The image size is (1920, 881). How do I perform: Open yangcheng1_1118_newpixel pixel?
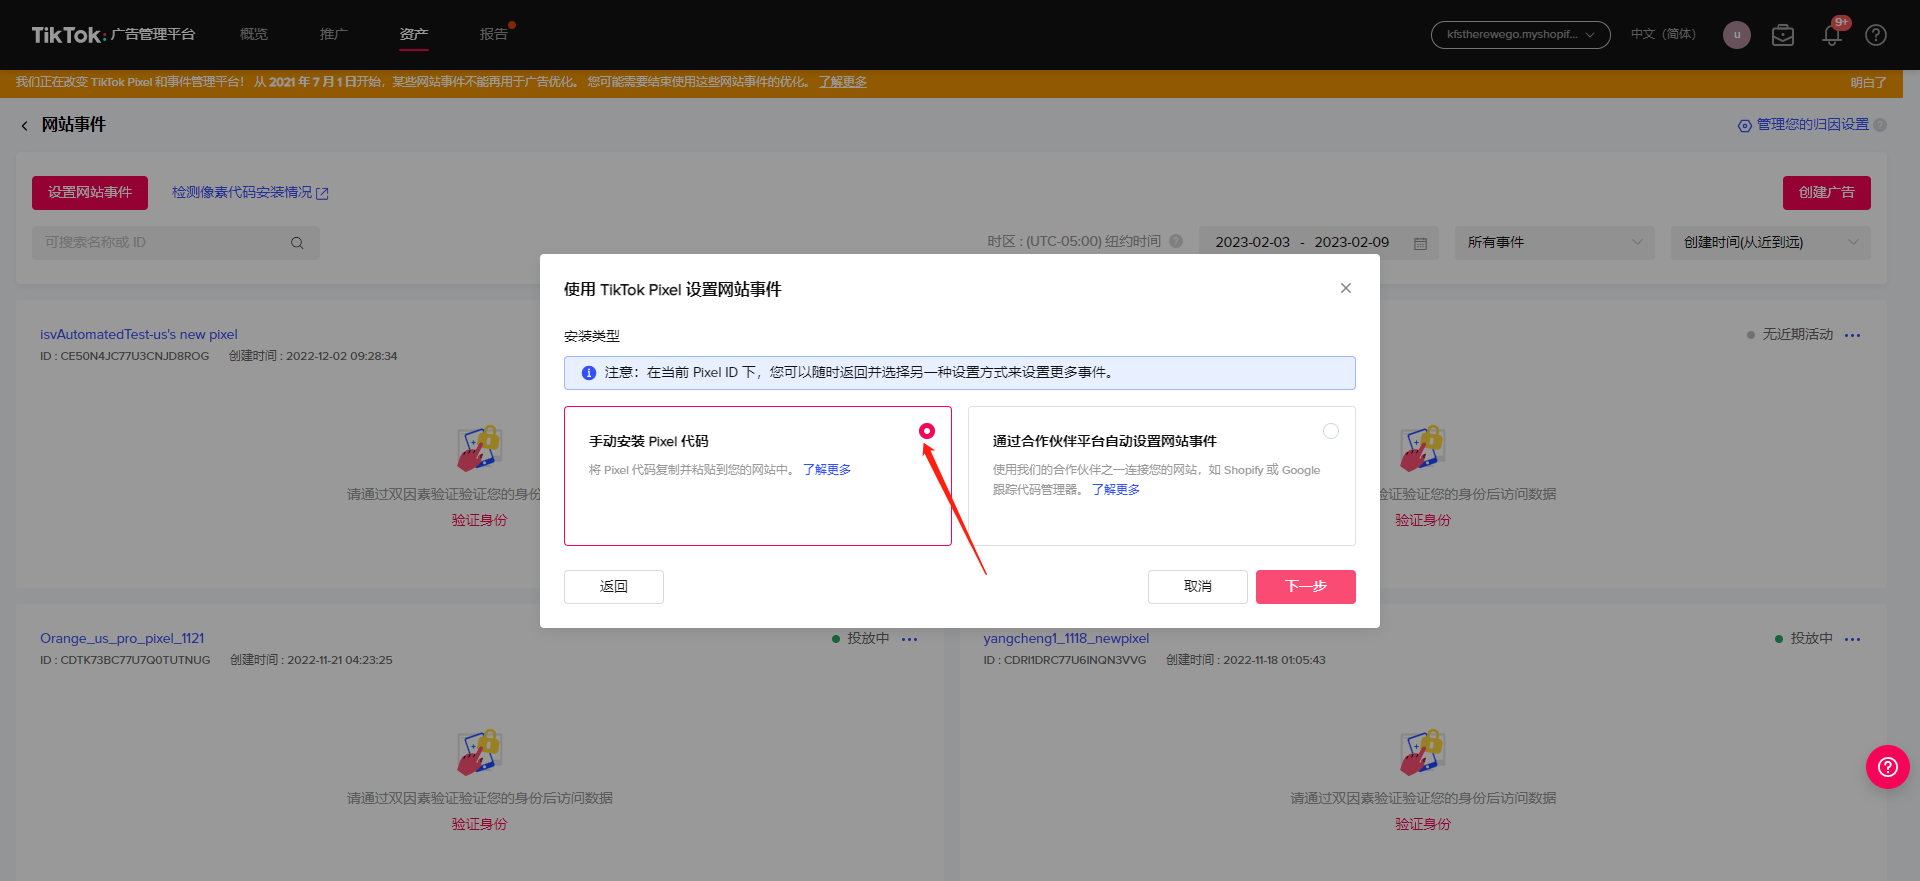[1066, 639]
